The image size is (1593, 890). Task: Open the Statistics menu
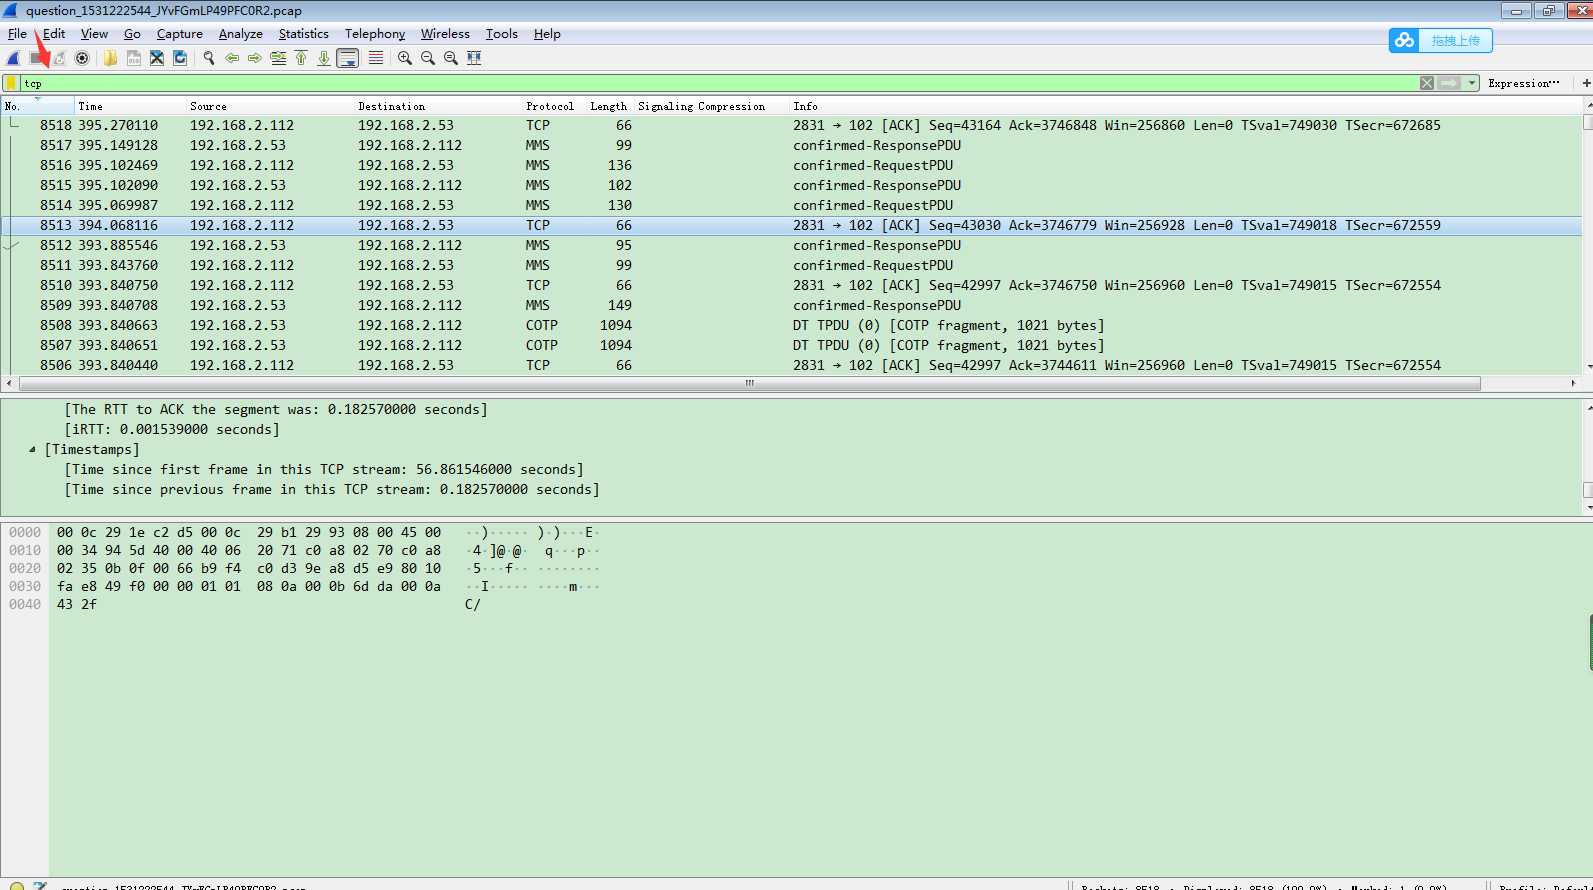[x=304, y=34]
